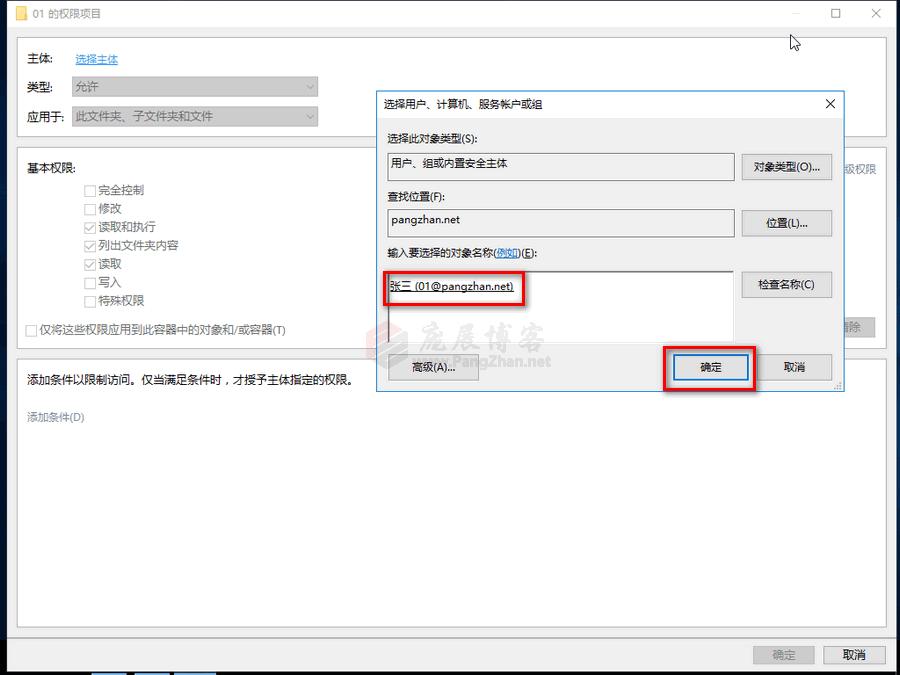The image size is (900, 675).
Task: Click the 选择主体 link
Action: [x=96, y=59]
